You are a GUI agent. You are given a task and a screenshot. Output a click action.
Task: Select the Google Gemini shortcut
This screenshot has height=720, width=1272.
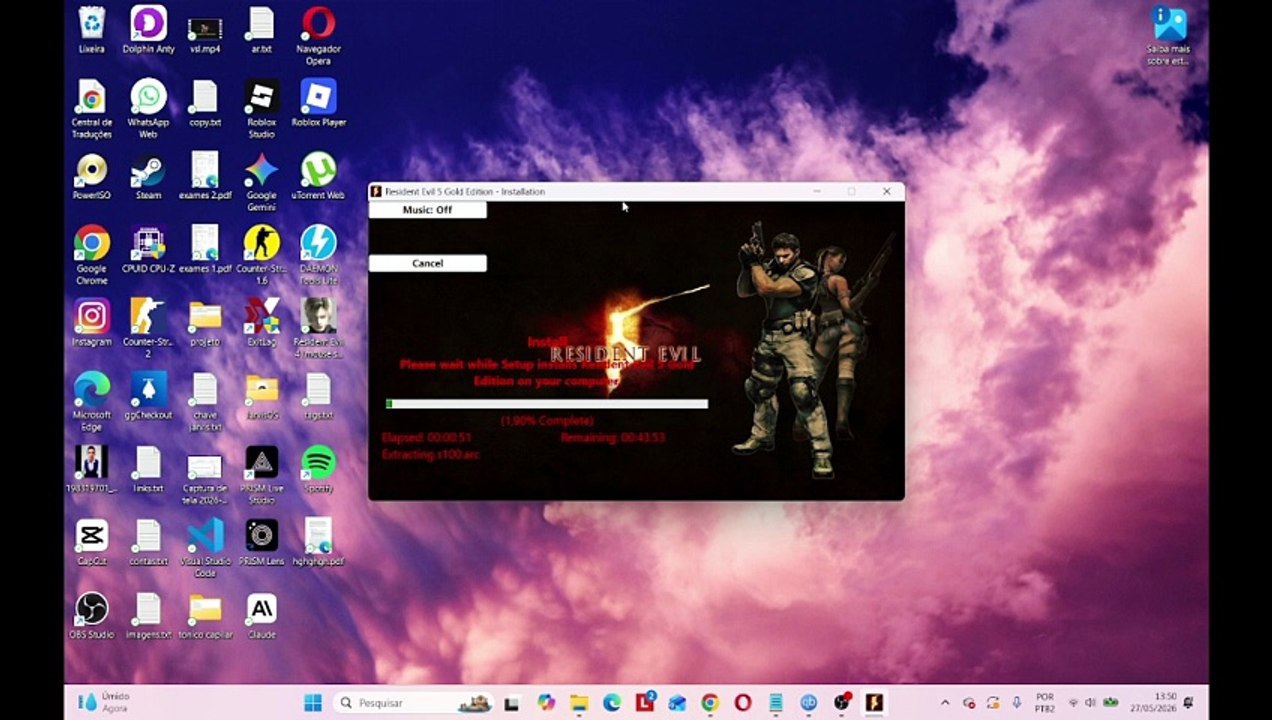261,182
